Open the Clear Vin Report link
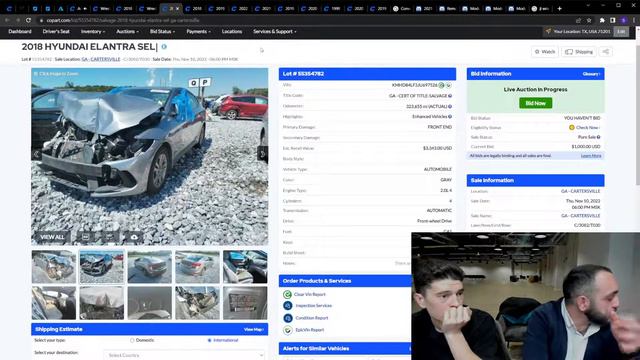Screen dimensions: 640x360 click(x=310, y=294)
